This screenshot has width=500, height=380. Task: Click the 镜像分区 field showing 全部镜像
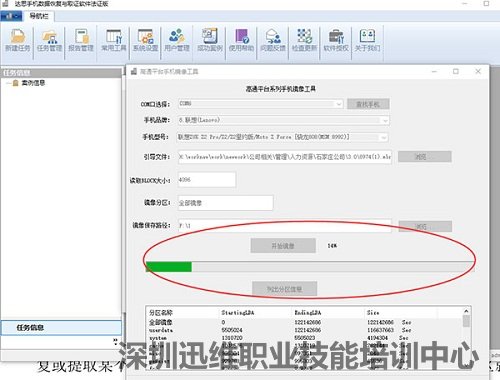225,203
